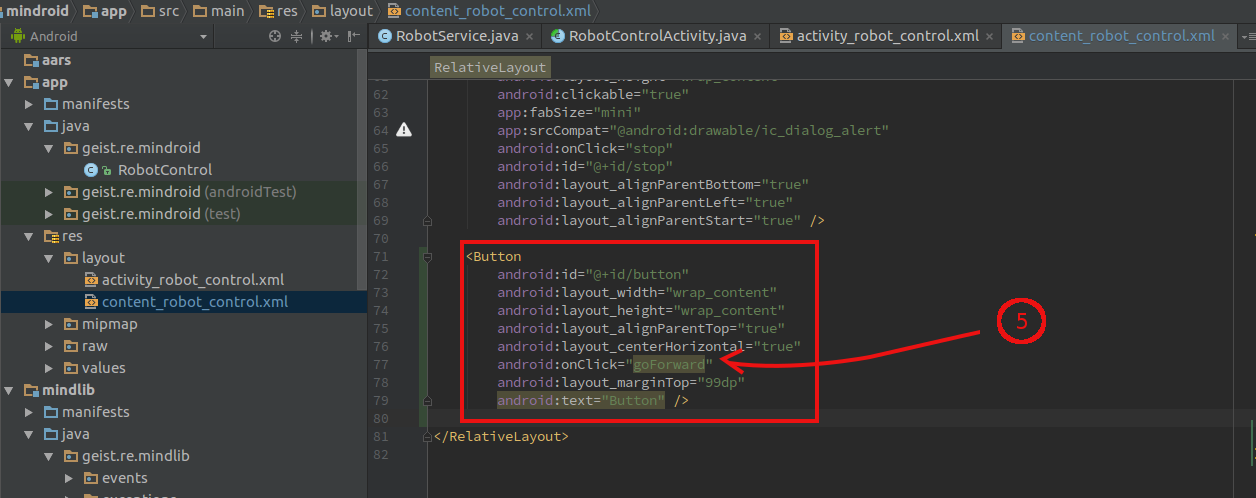1256x498 pixels.
Task: Select RobotControl class in project tree
Action: tap(164, 170)
